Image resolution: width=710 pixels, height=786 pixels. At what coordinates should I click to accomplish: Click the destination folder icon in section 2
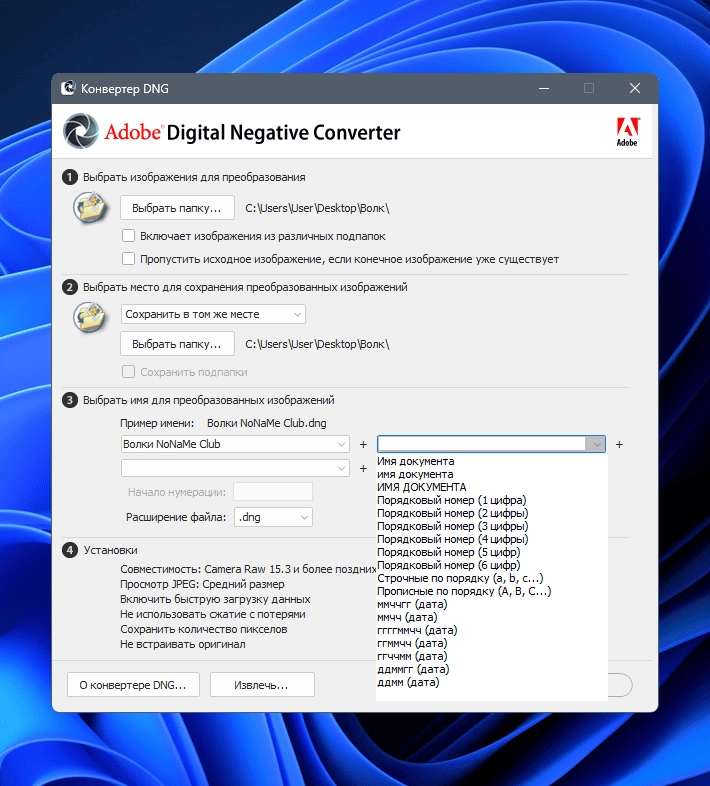tap(90, 317)
